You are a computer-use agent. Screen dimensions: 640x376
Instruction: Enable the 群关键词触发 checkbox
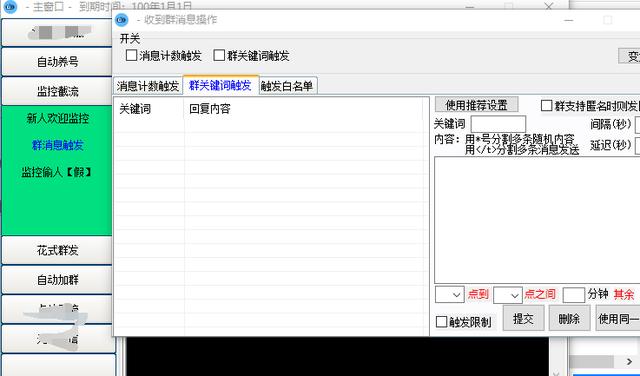[219, 55]
